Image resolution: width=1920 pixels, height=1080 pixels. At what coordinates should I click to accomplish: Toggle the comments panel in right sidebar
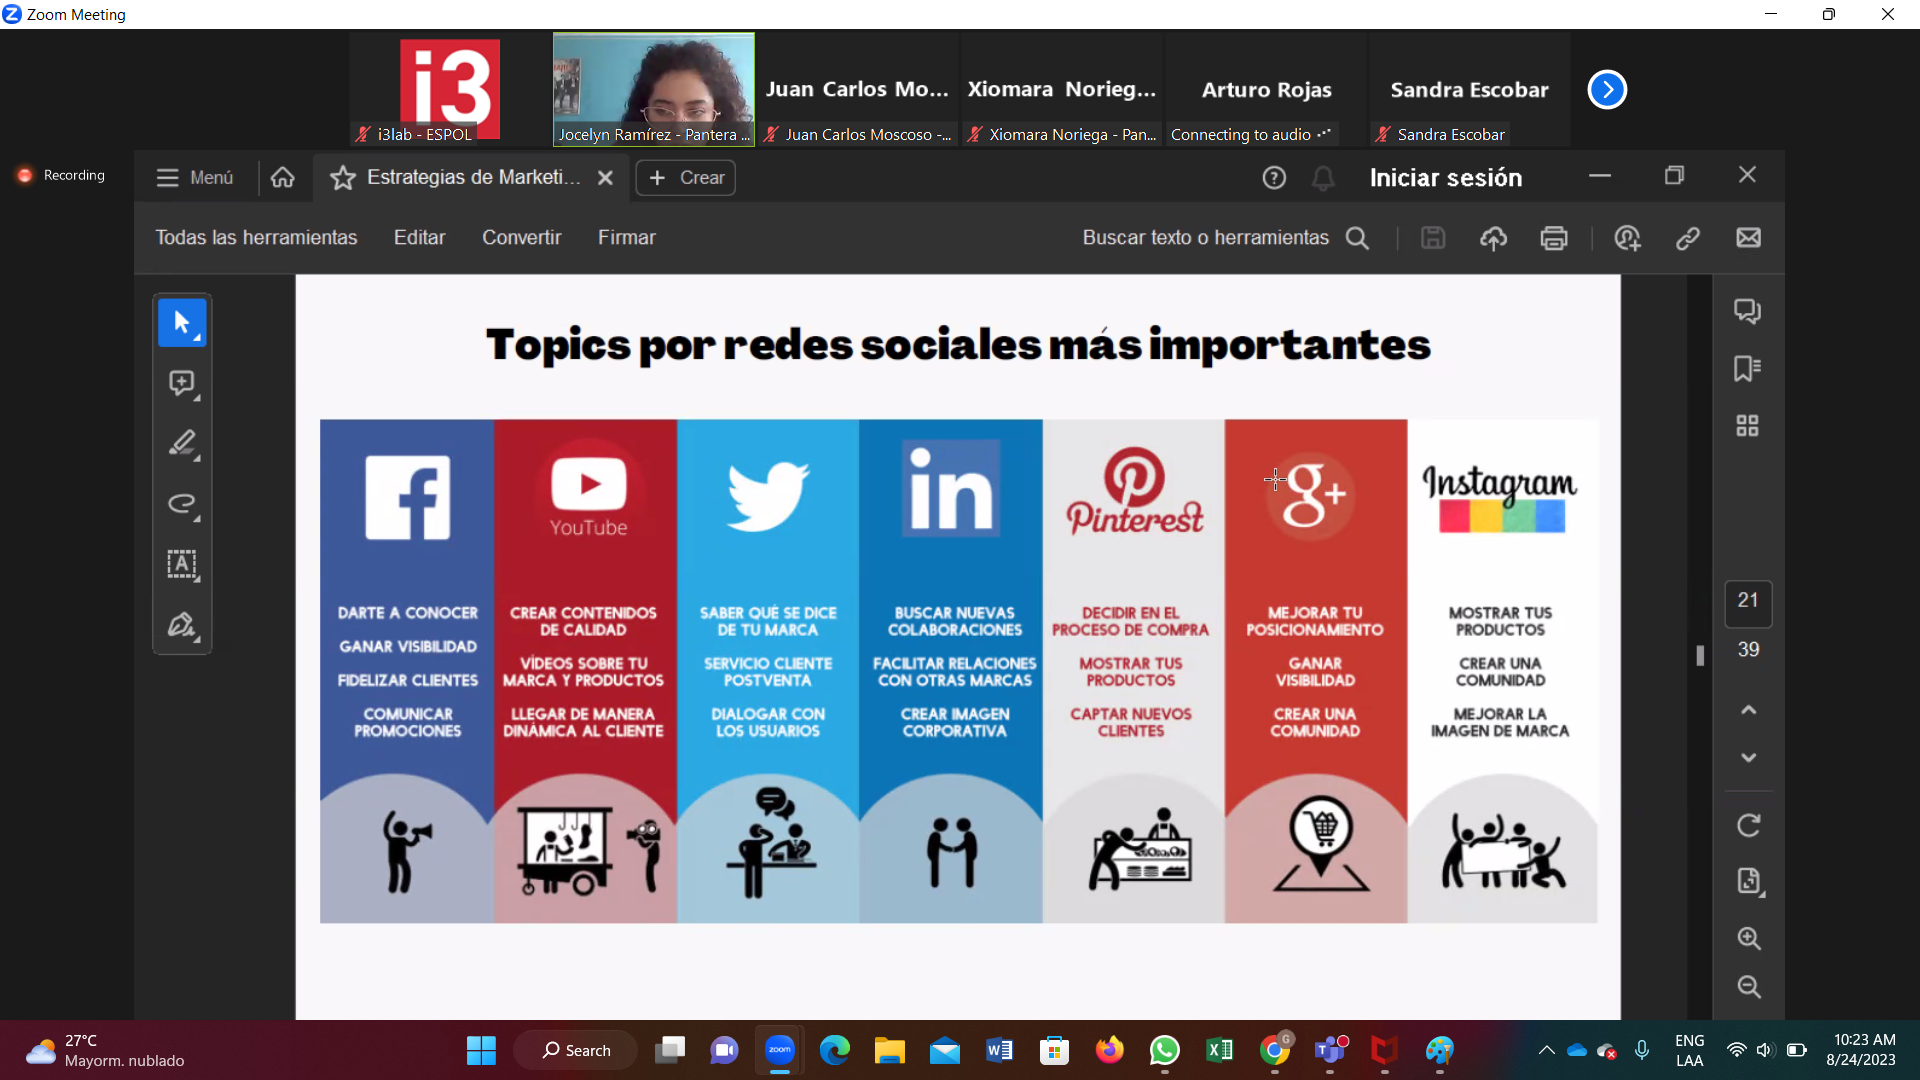1747,311
